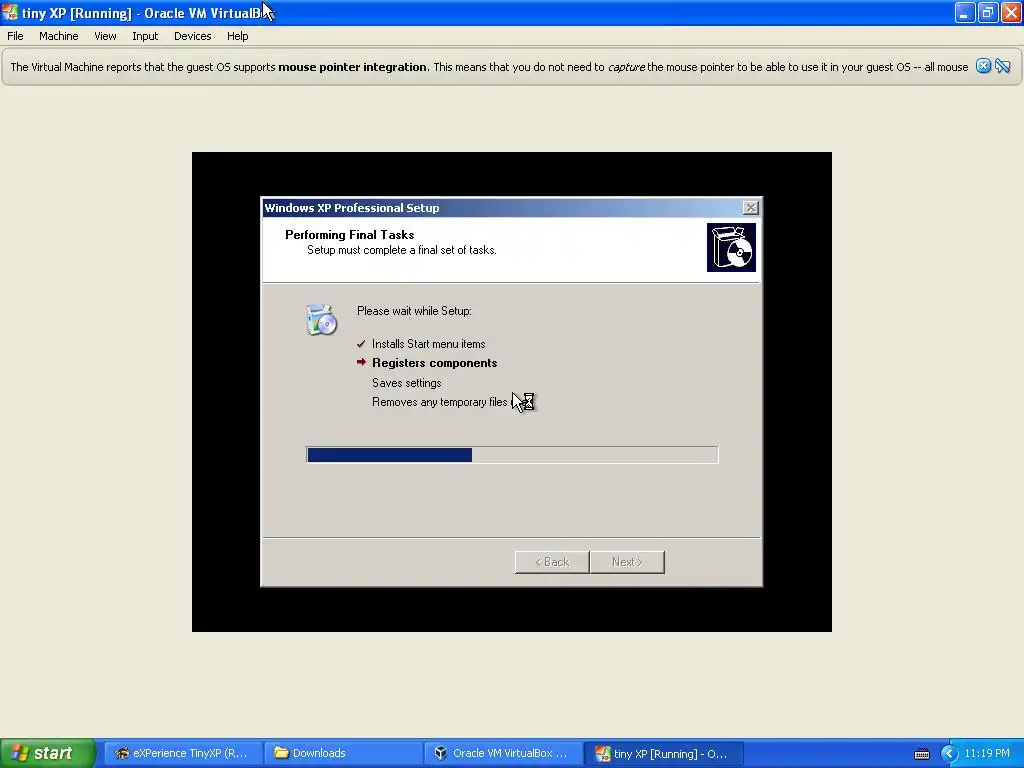Open the View menu
This screenshot has width=1024, height=768.
click(x=105, y=36)
